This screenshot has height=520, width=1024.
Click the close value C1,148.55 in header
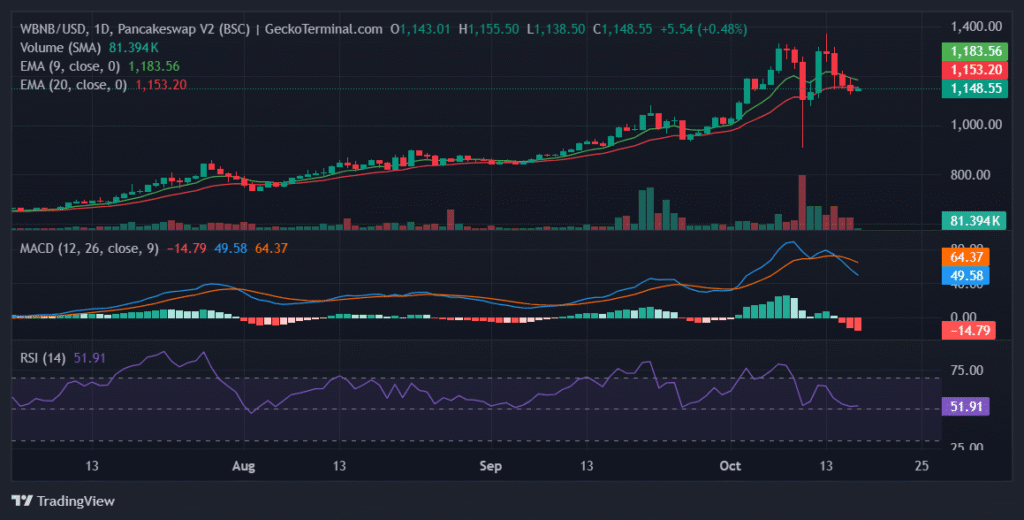[x=622, y=29]
